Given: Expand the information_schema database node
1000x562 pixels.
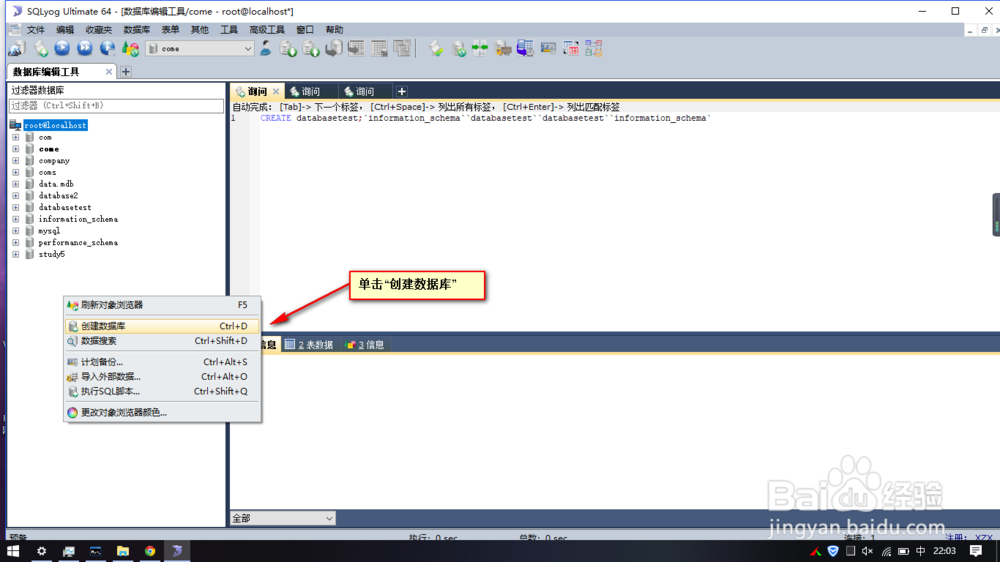Looking at the screenshot, I should click(16, 219).
